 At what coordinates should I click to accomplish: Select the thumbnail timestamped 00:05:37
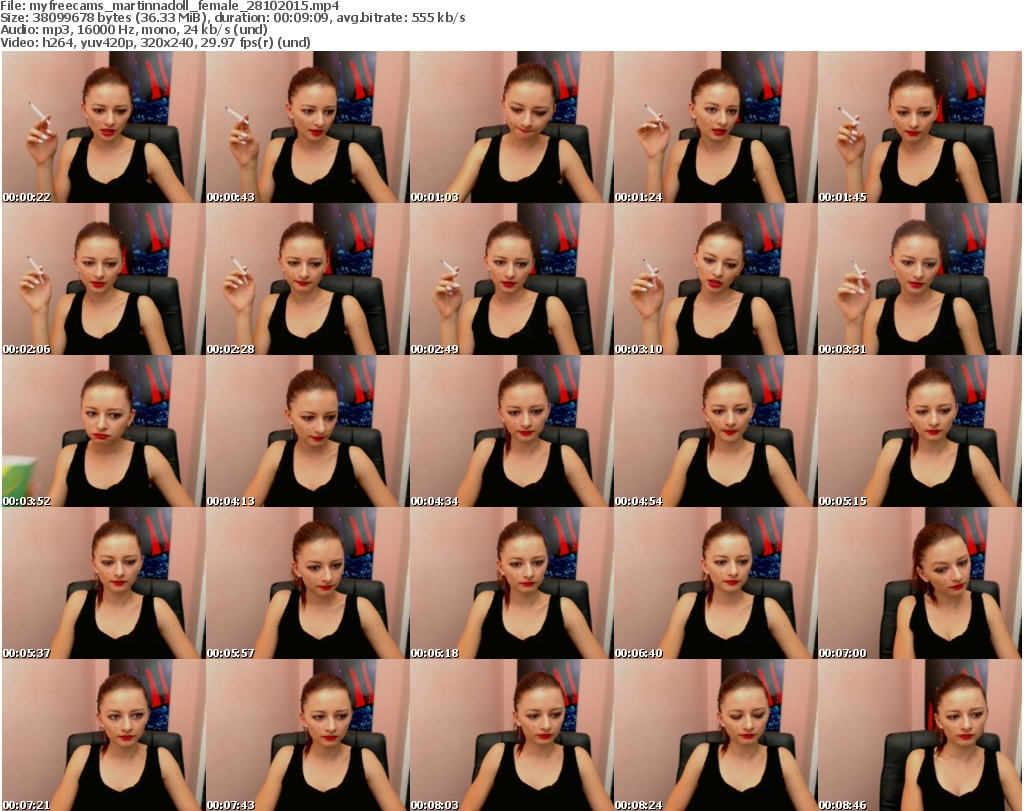pos(104,583)
